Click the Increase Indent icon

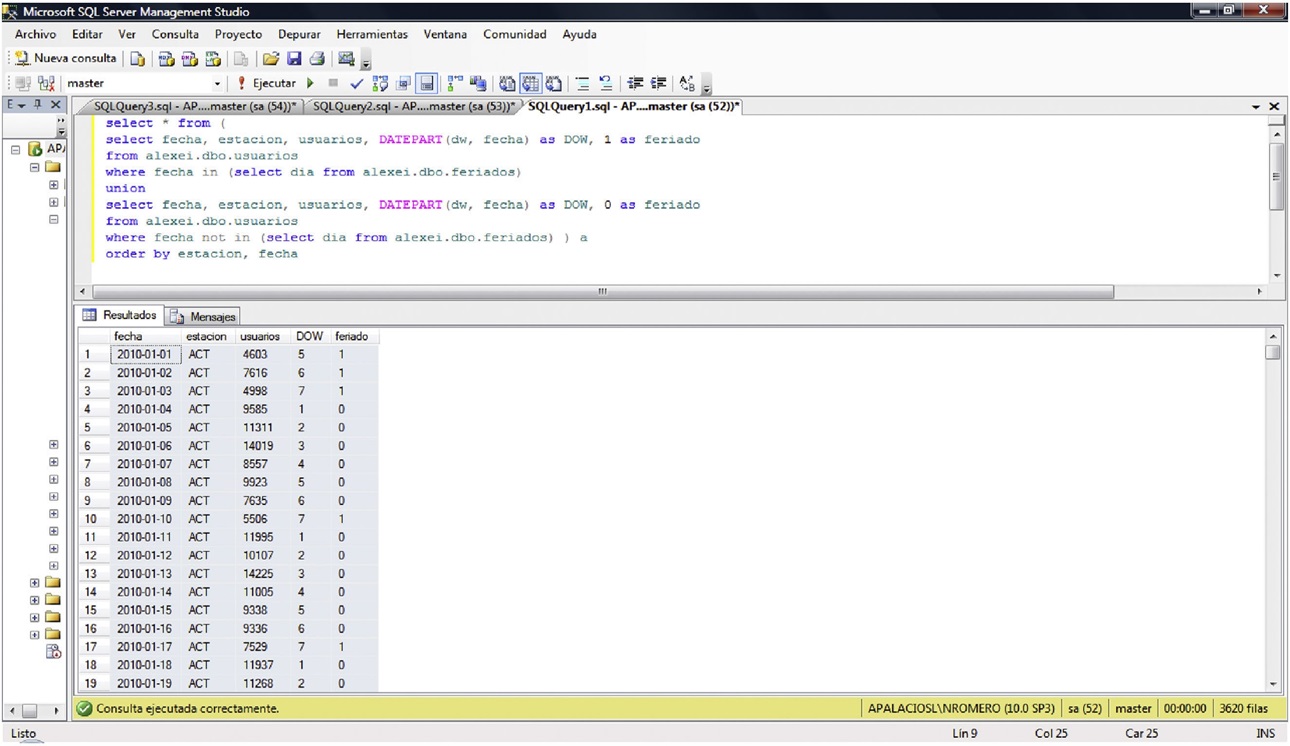point(658,84)
